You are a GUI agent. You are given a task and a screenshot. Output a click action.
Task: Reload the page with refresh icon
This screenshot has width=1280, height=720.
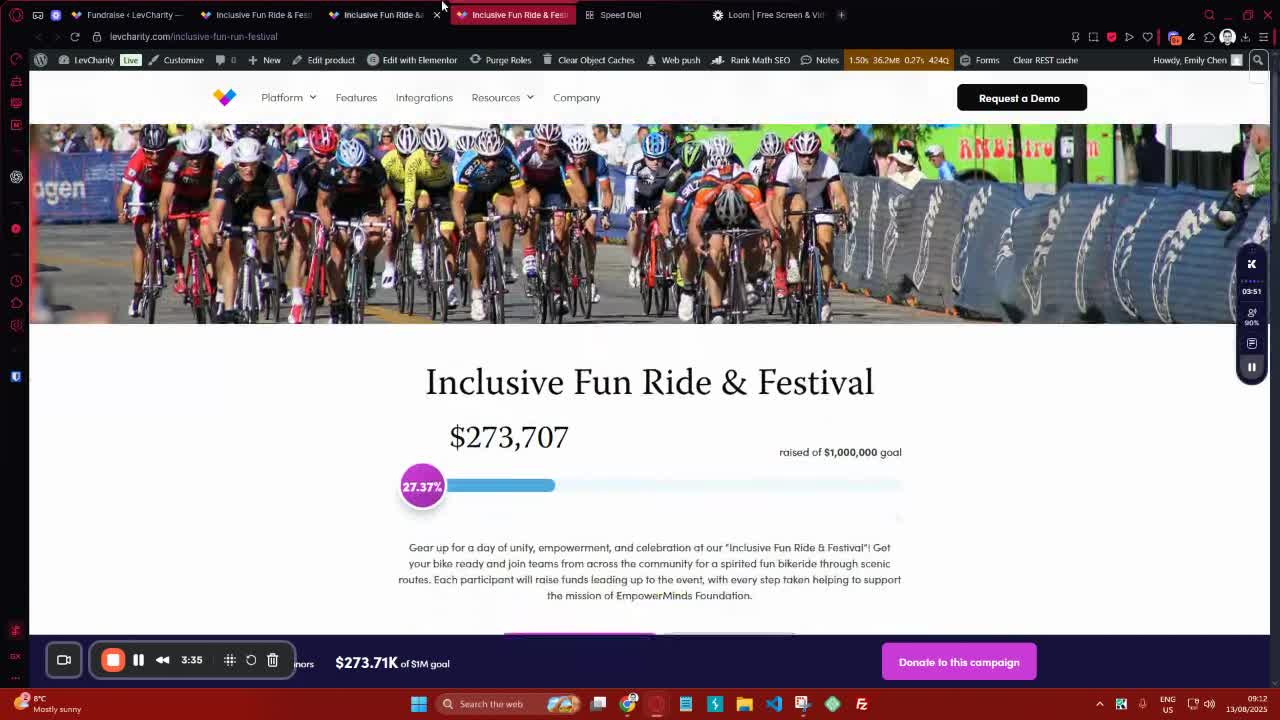coord(75,37)
